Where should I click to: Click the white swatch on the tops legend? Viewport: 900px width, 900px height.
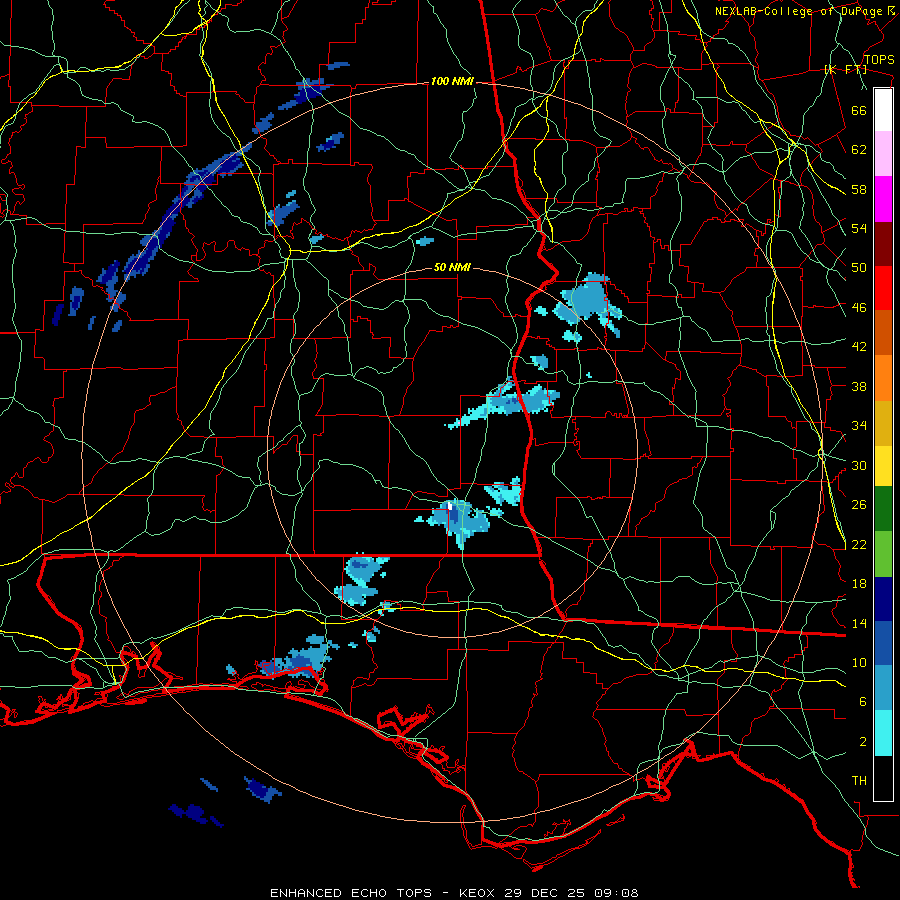(x=883, y=110)
